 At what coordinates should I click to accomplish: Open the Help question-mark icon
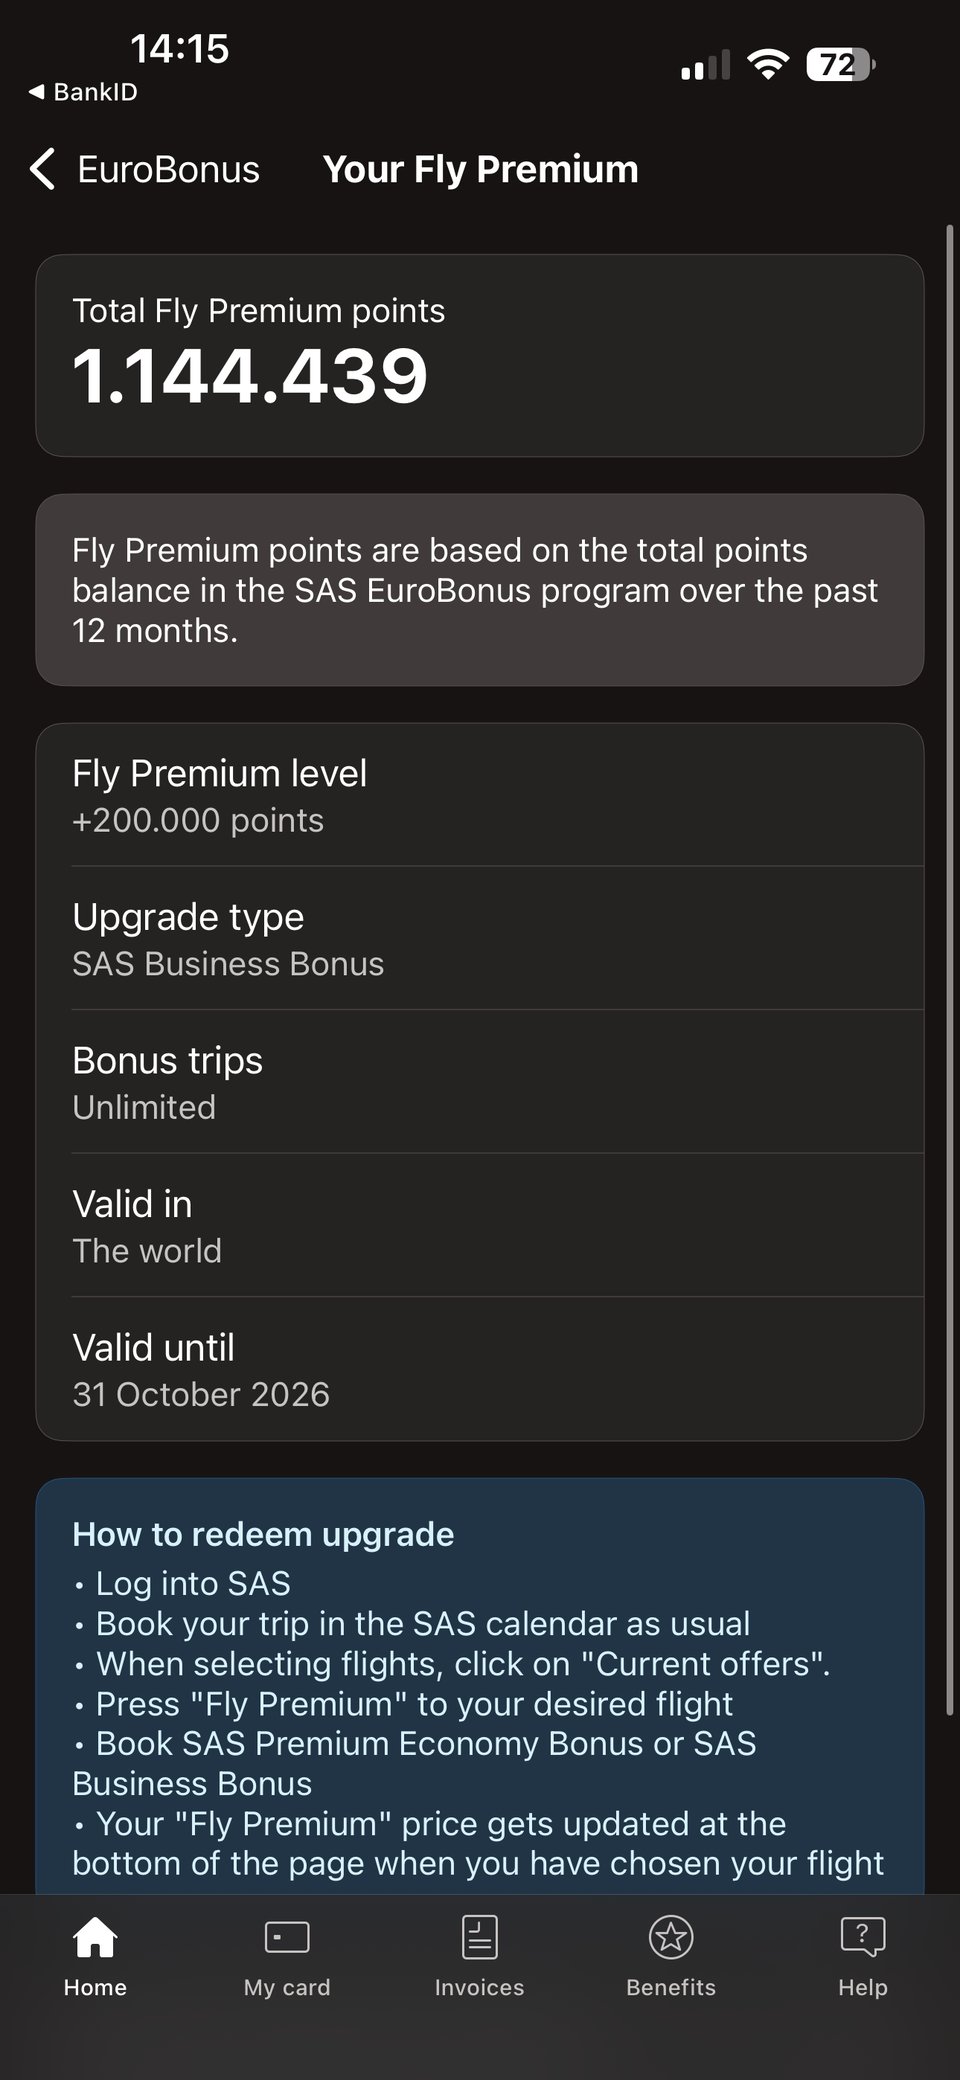[x=863, y=1937]
